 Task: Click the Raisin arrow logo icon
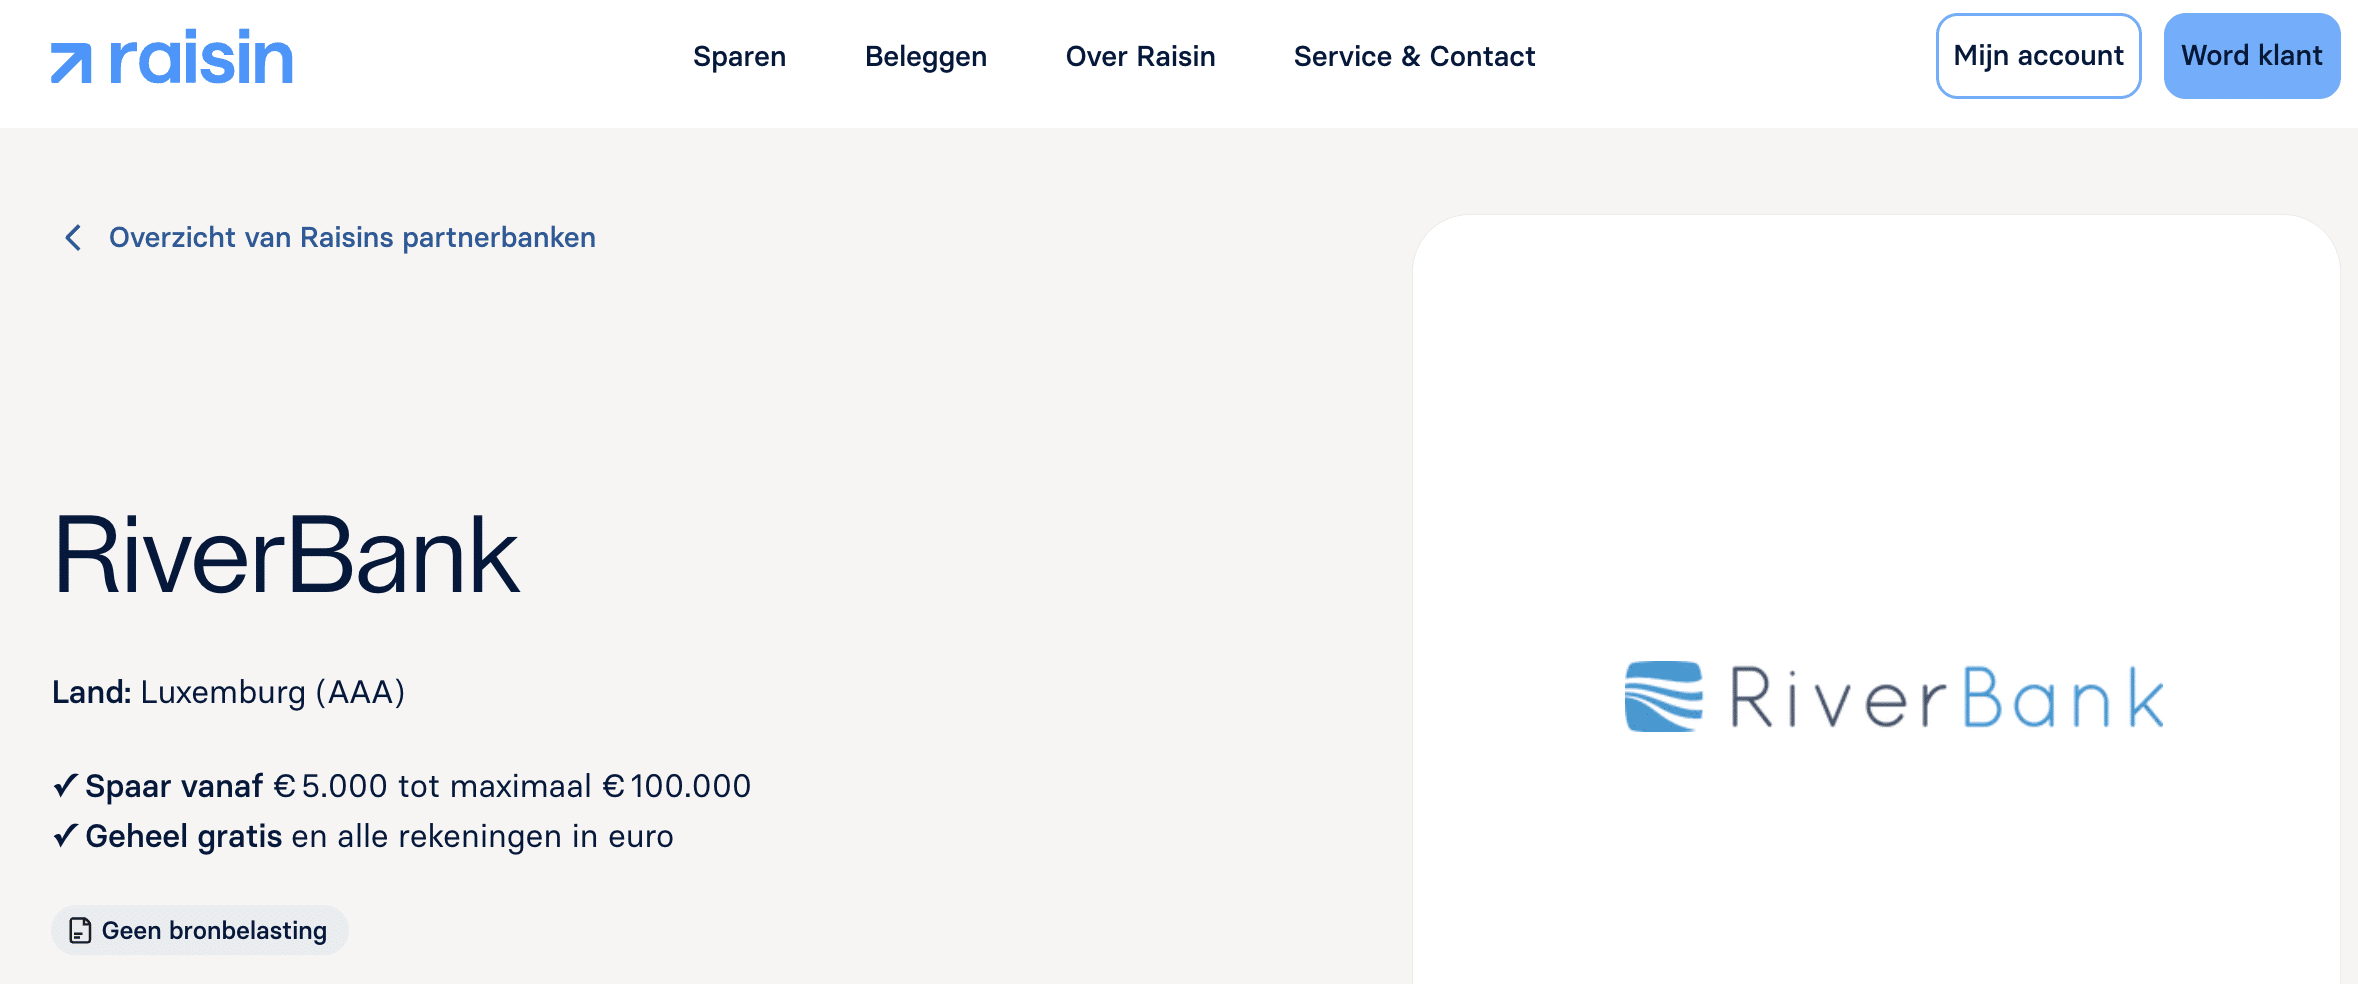71,63
